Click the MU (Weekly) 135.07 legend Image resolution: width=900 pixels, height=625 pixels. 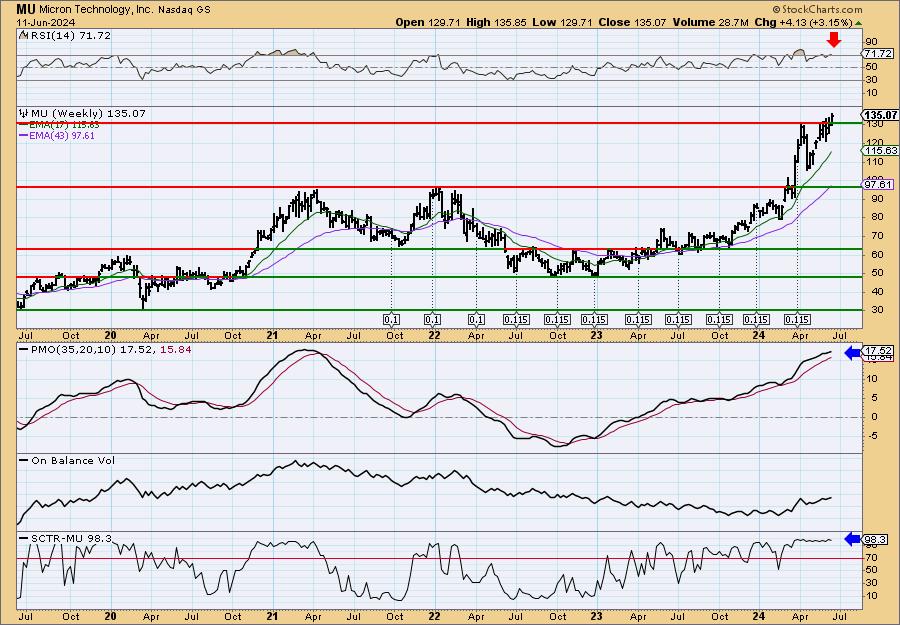pos(87,114)
